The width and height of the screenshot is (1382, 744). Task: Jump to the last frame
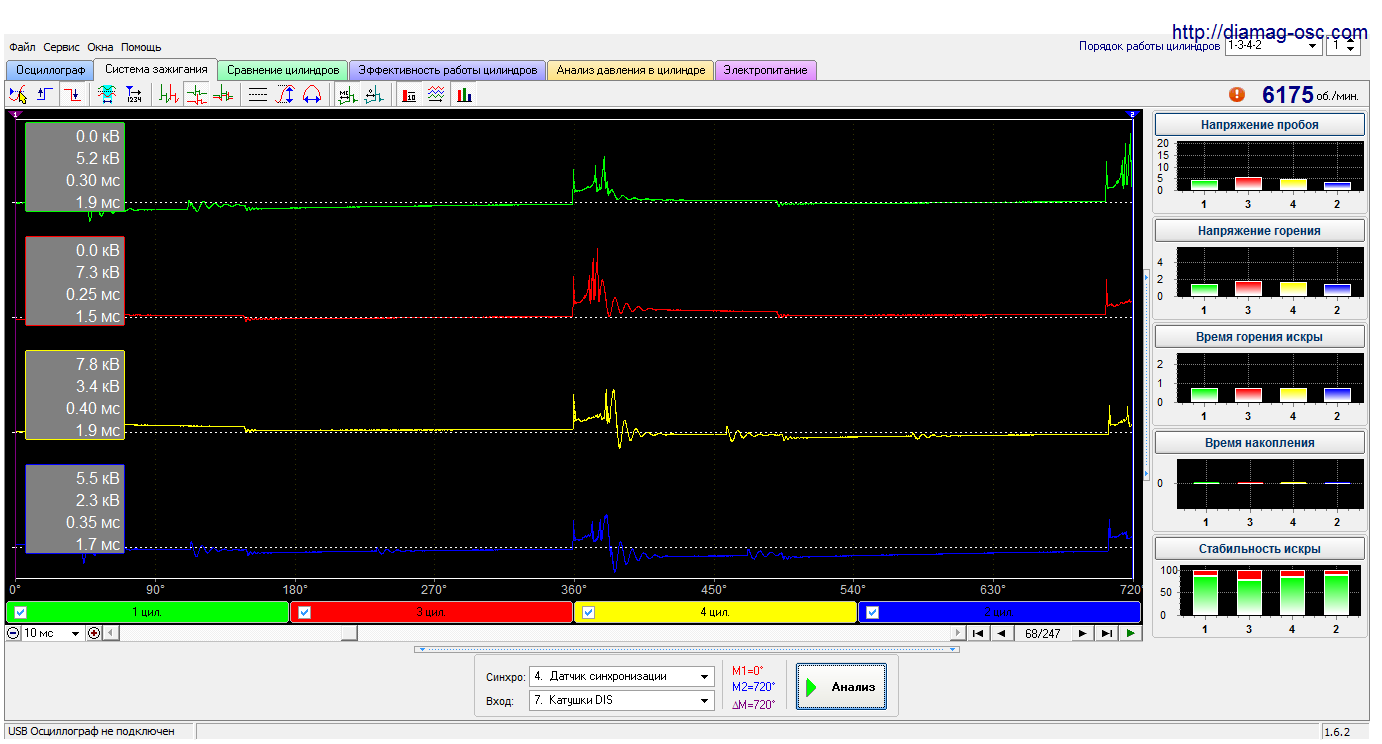tap(1106, 633)
